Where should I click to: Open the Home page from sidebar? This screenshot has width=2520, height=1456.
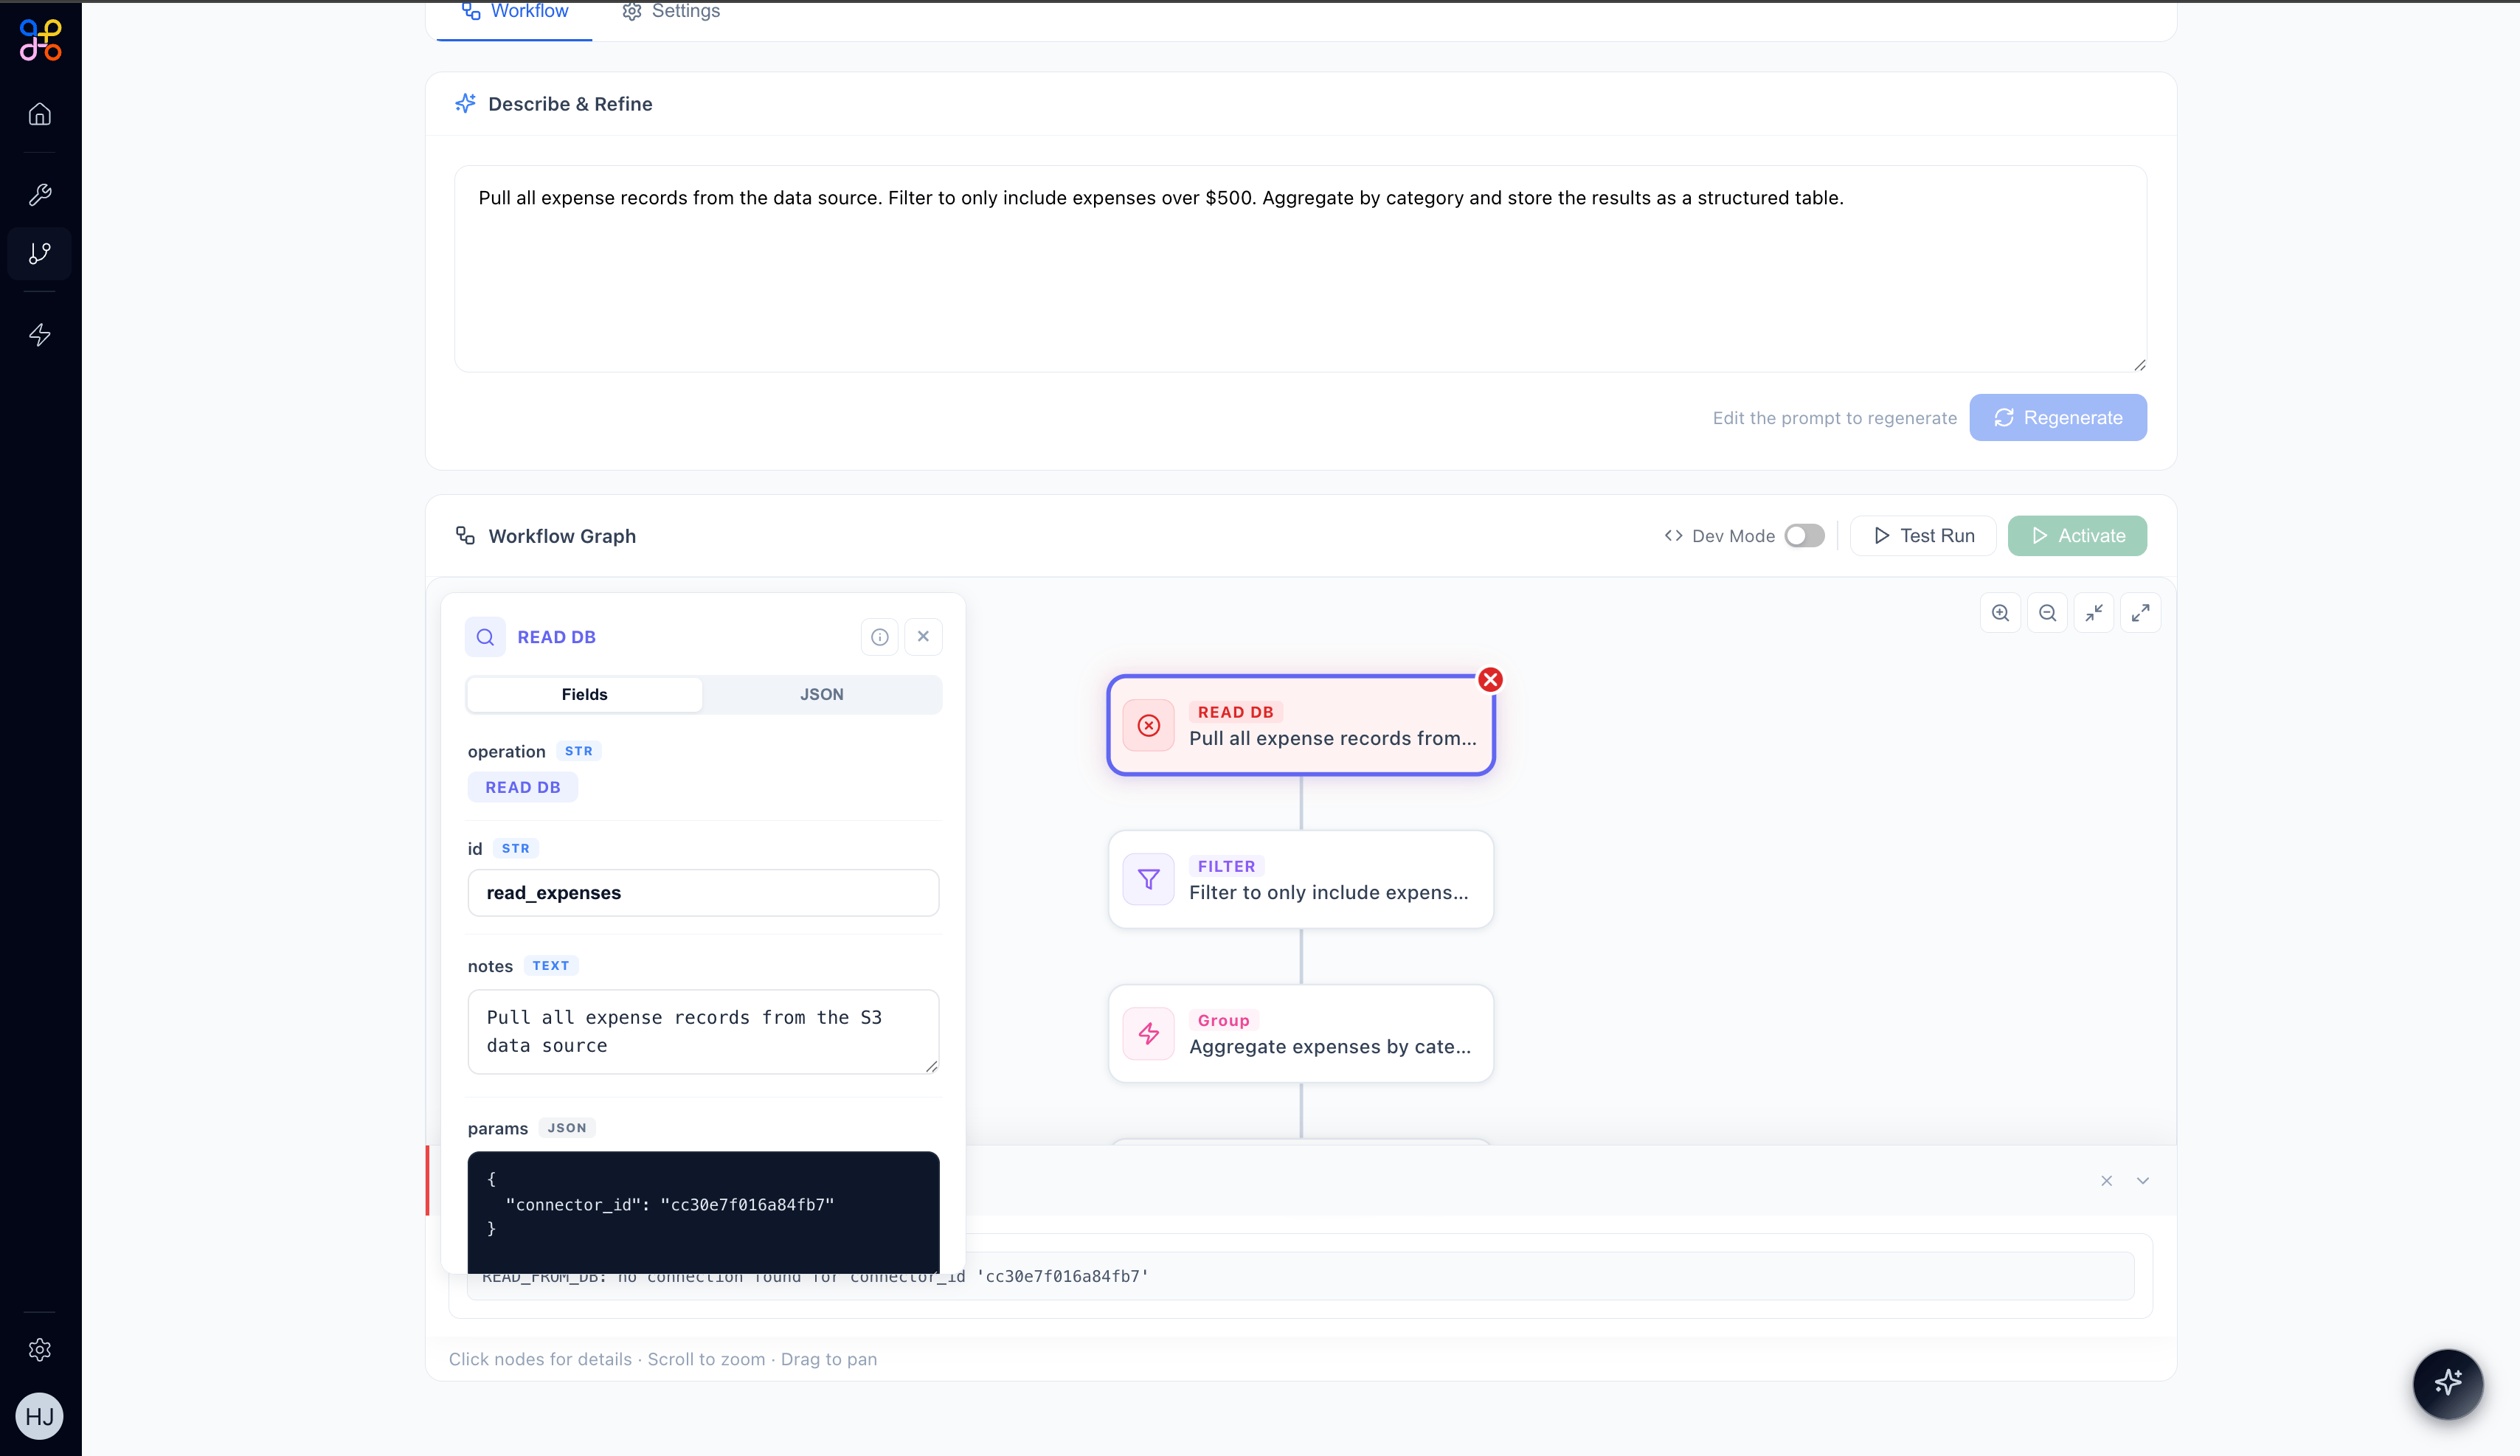(40, 114)
